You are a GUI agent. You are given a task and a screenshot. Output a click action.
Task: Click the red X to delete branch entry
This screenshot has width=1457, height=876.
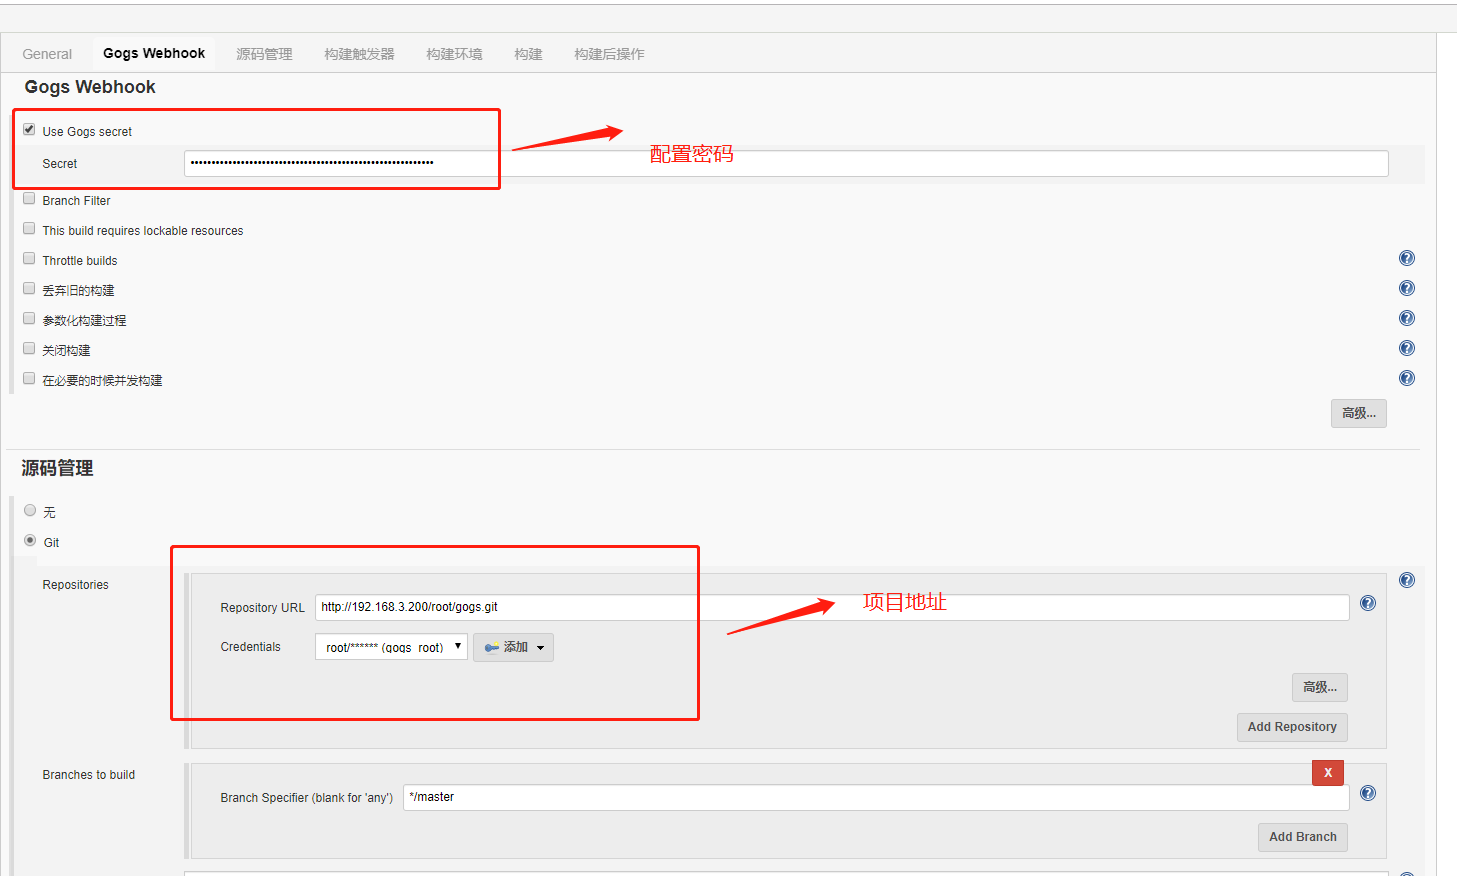[1327, 772]
